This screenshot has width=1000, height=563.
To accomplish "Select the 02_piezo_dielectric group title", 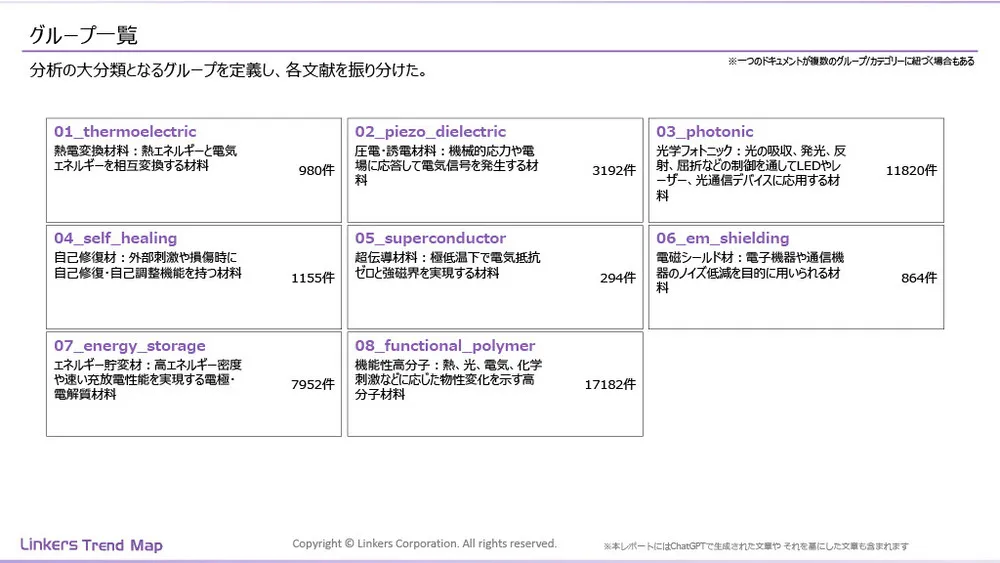I will tap(430, 132).
